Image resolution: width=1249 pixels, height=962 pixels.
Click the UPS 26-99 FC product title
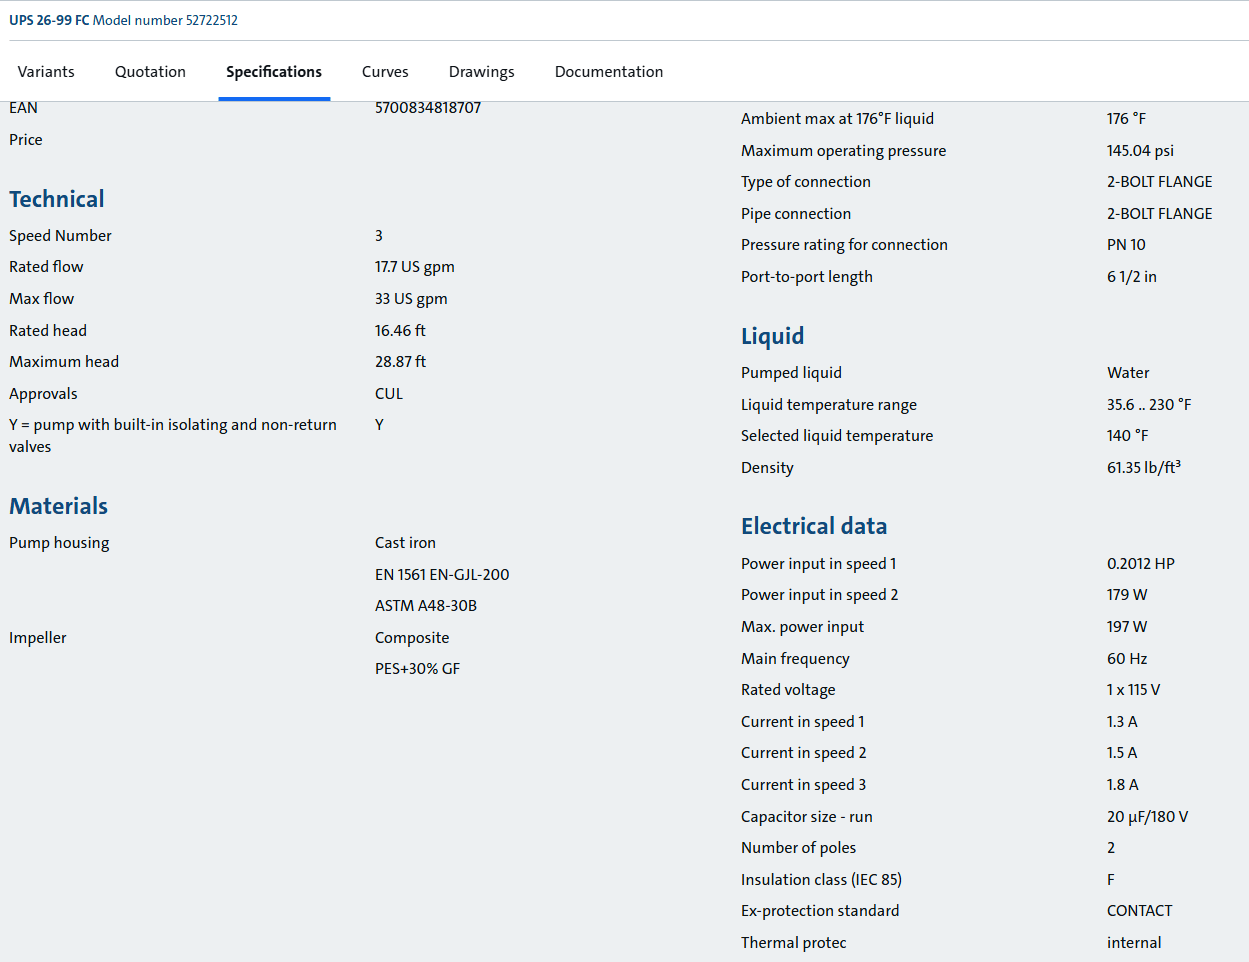click(49, 20)
